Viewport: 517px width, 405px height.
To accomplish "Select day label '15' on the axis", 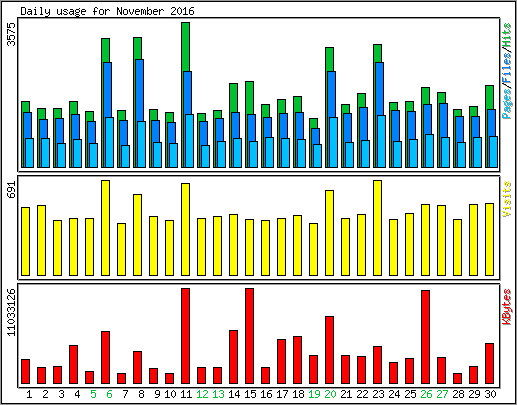I will coord(250,394).
